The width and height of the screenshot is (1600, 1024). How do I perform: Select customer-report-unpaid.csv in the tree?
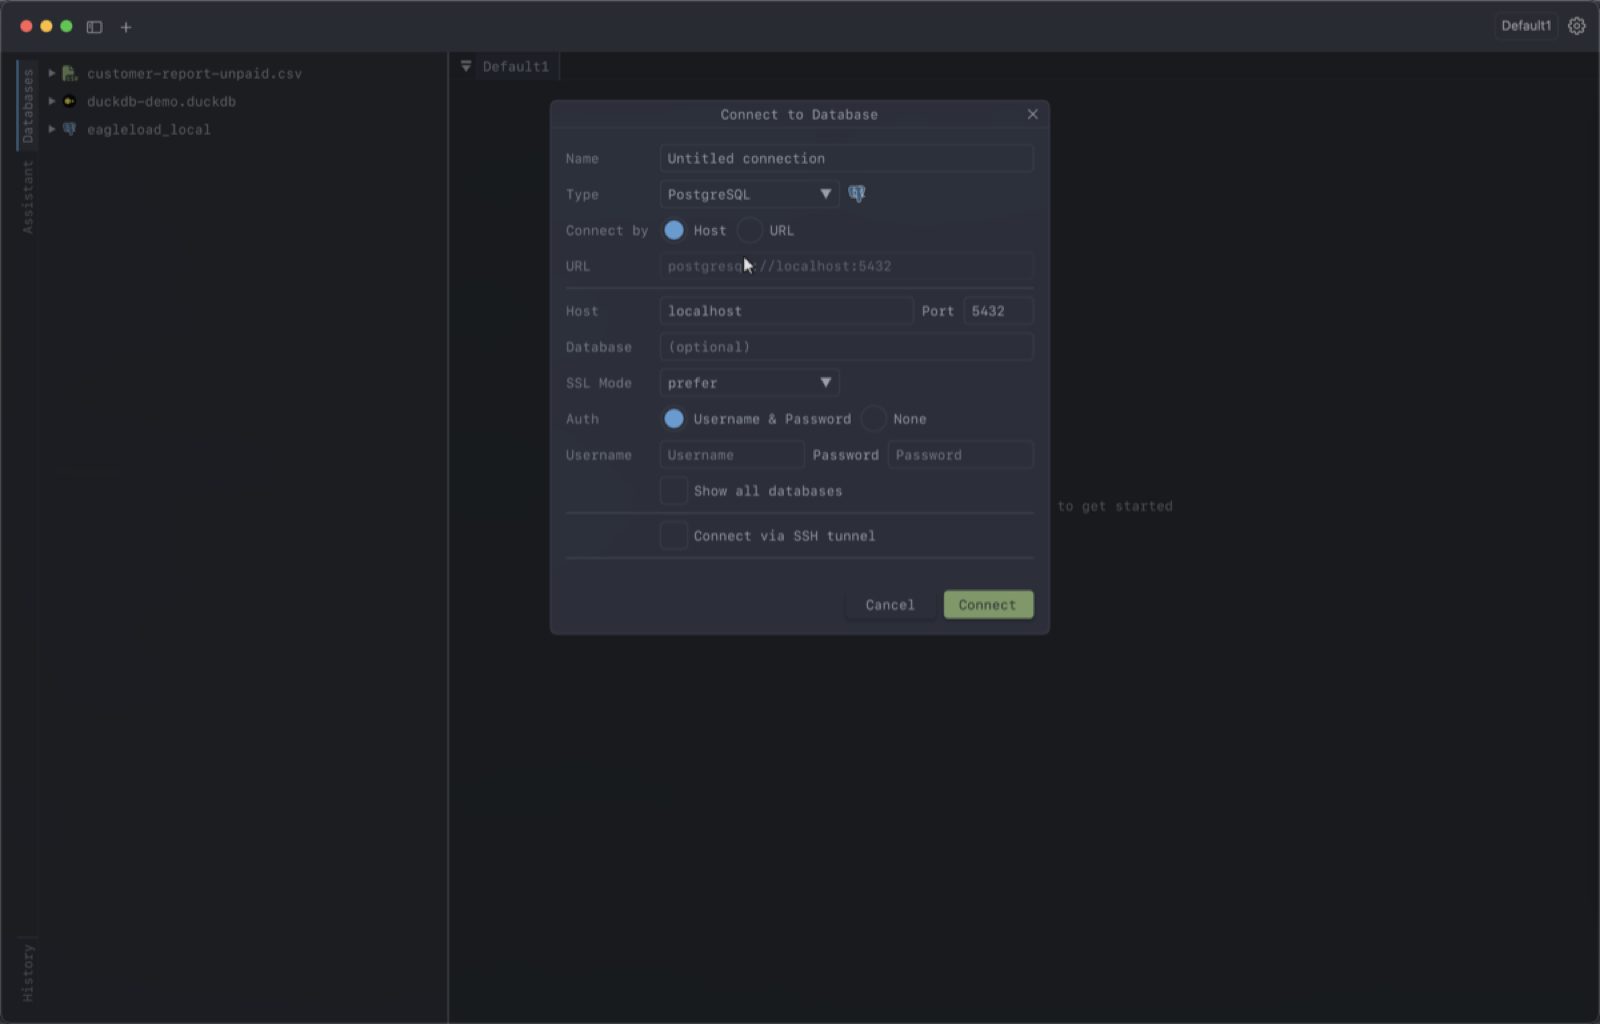pyautogui.click(x=194, y=73)
